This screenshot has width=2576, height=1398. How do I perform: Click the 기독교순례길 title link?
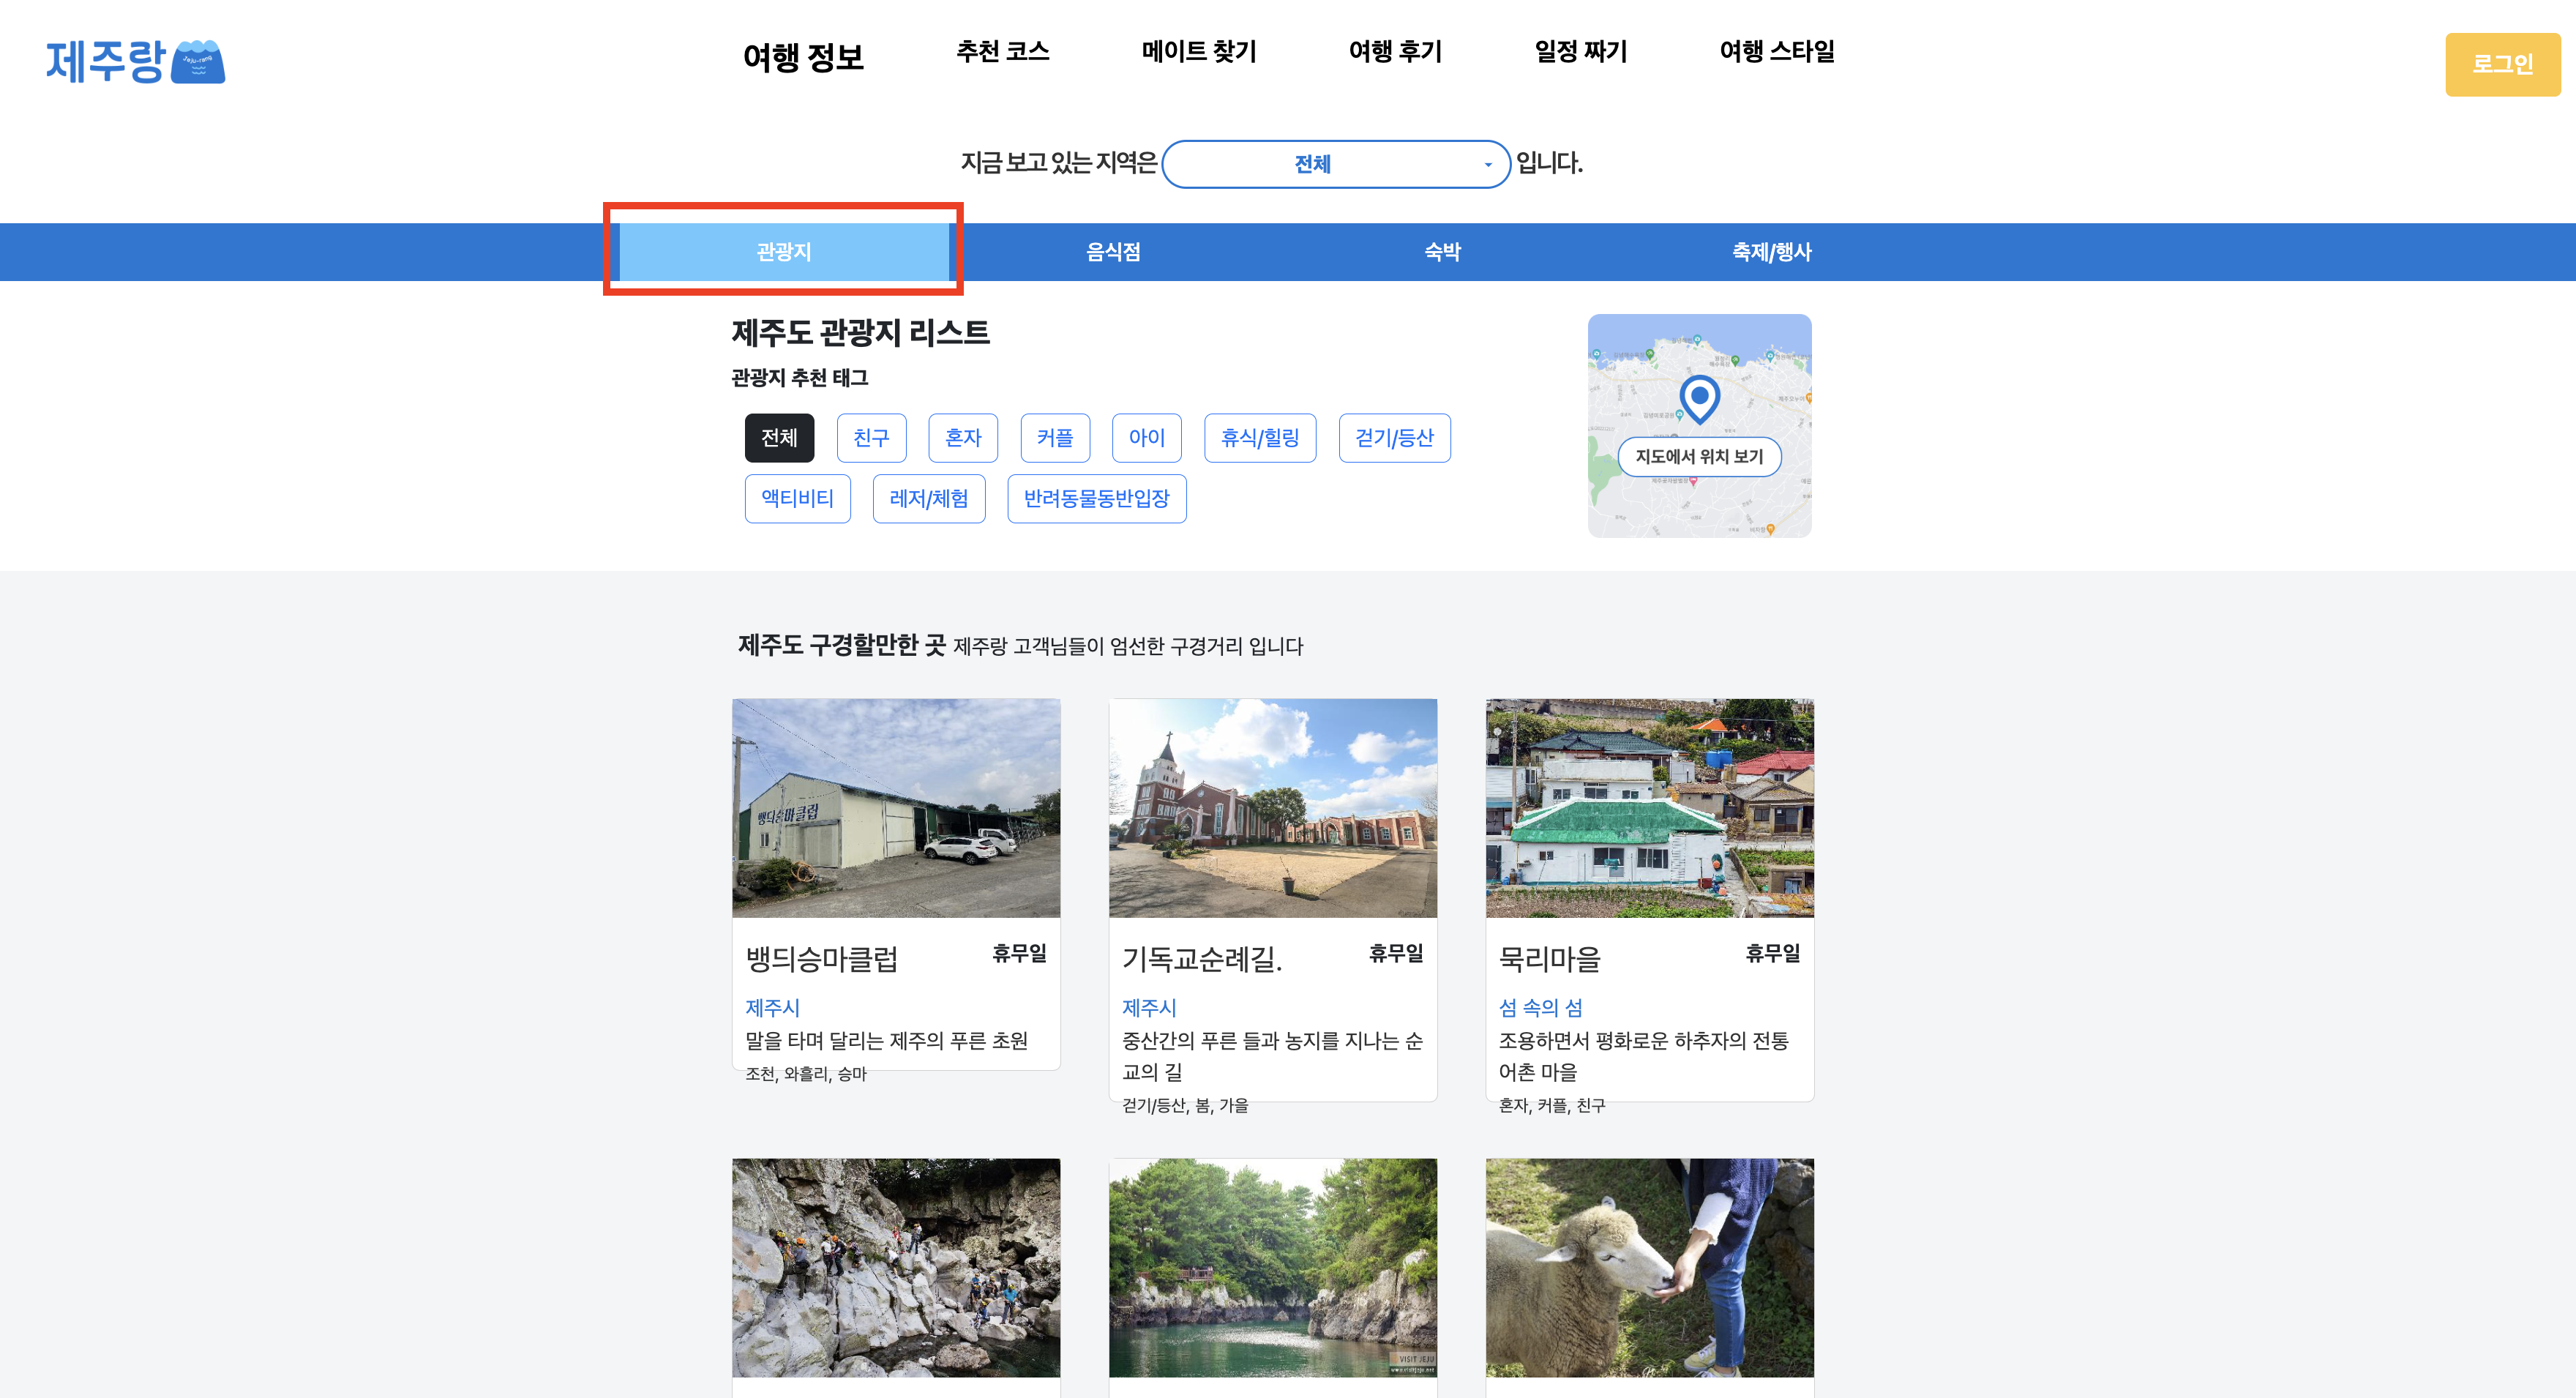coord(1201,959)
